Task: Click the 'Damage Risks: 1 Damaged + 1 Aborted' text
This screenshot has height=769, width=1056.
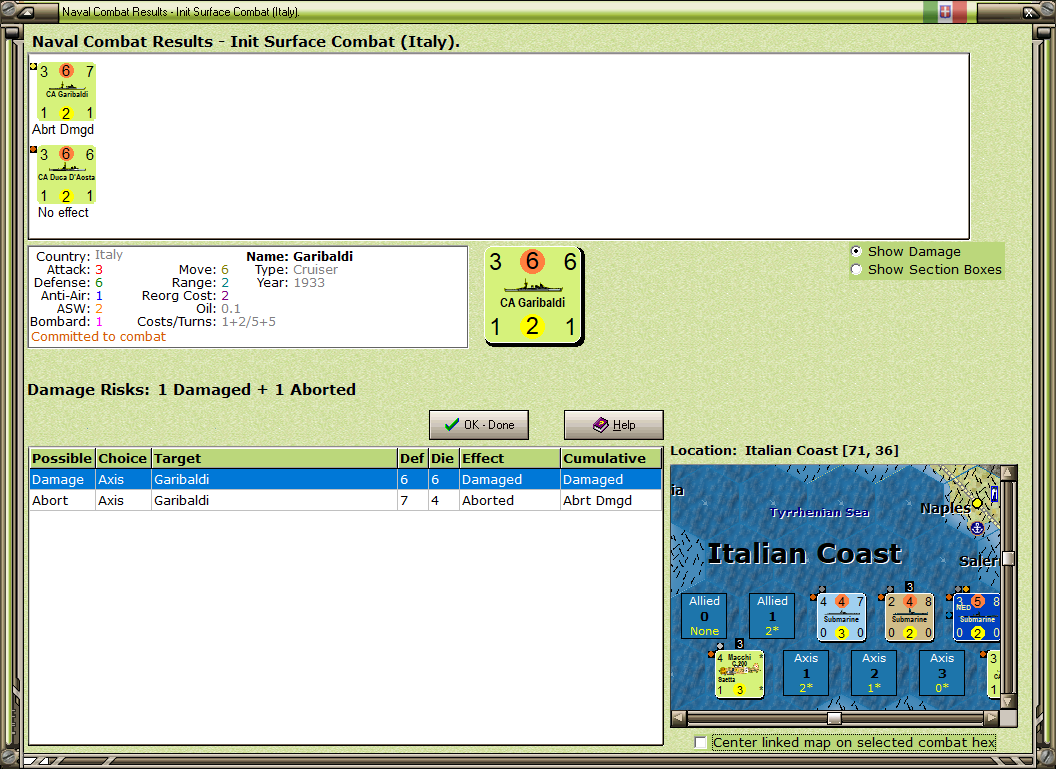Action: (192, 390)
